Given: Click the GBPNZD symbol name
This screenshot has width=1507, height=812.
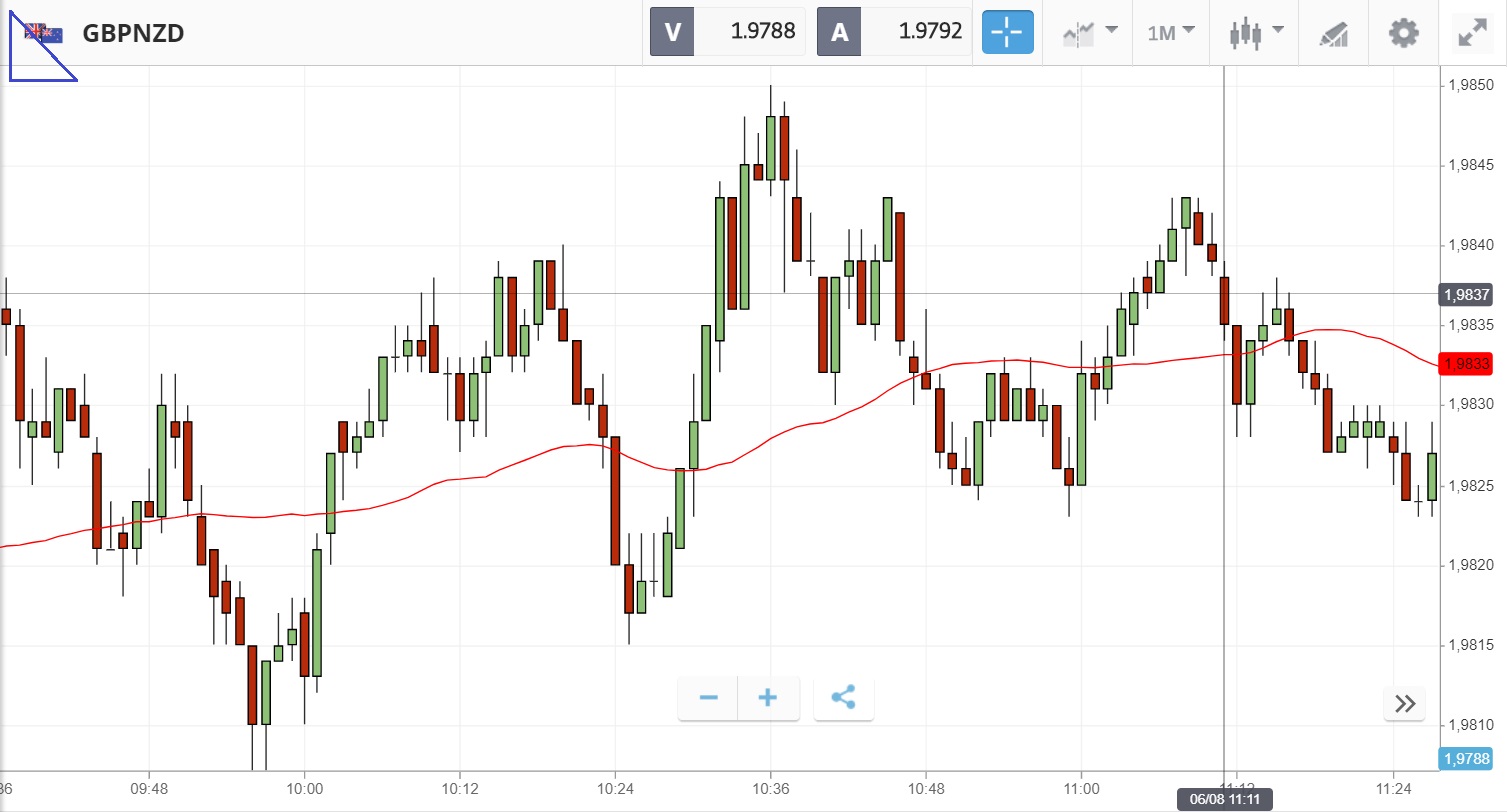Looking at the screenshot, I should point(133,33).
